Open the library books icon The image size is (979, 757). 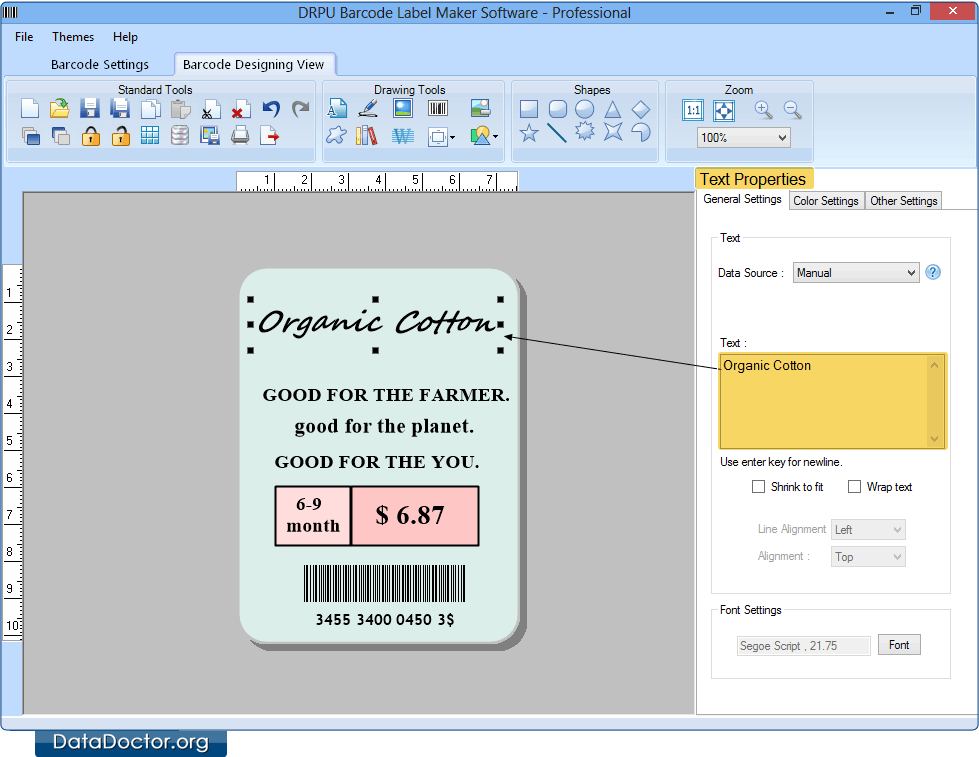(367, 135)
